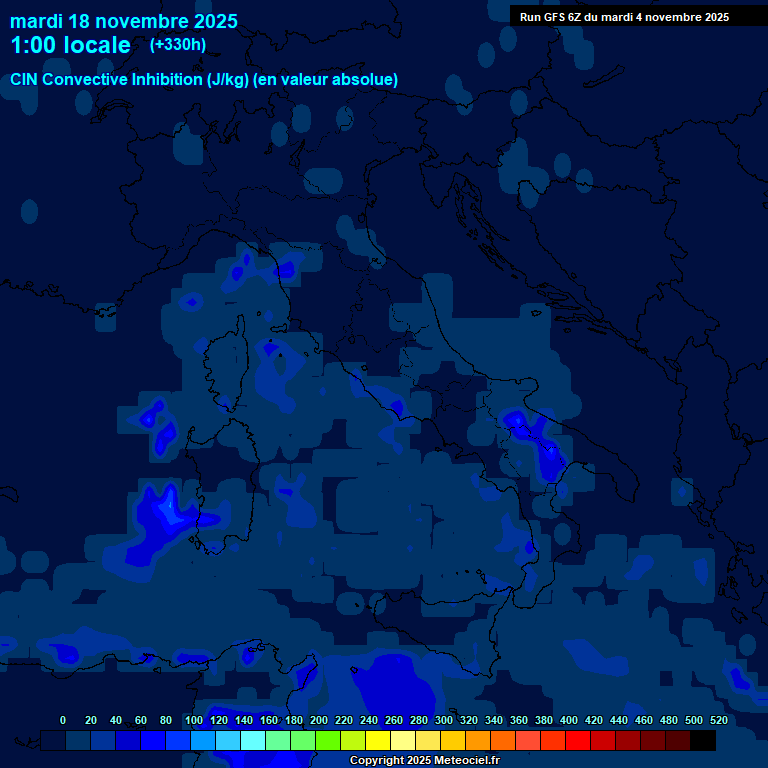Click the 'Copyright 2025 Meteociel.fr' text

point(424,760)
